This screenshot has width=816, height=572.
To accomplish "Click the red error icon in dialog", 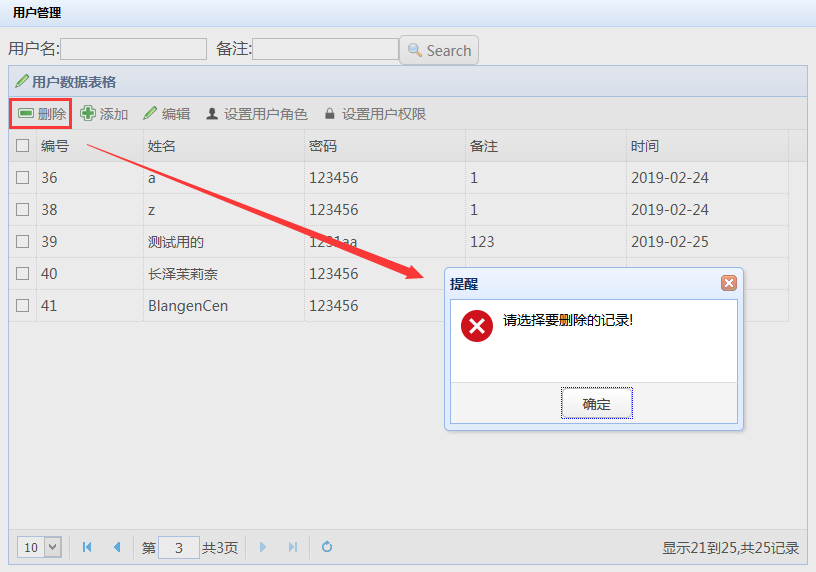I will [x=477, y=326].
